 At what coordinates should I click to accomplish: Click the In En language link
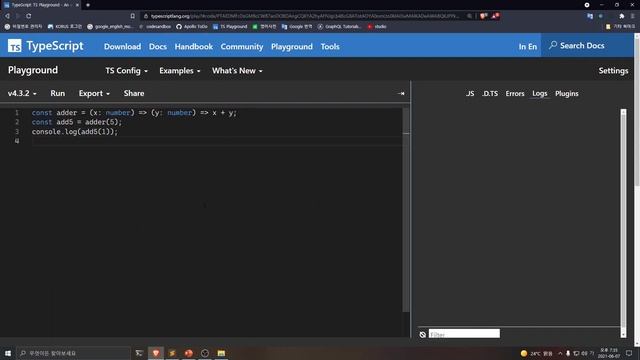(x=528, y=47)
